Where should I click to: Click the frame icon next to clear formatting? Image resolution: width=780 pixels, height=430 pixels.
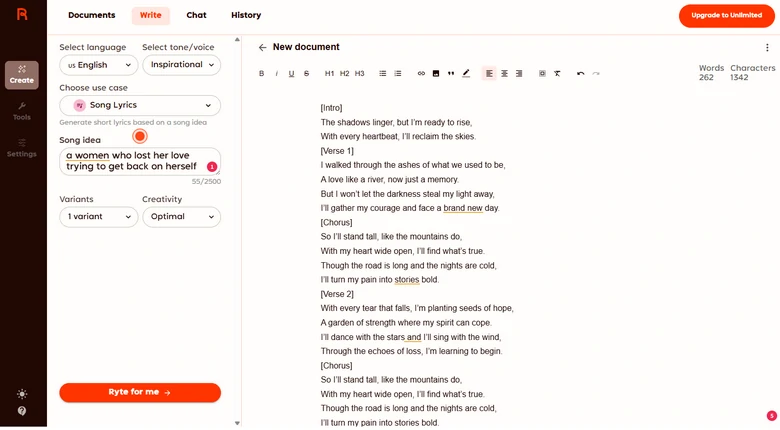(542, 74)
